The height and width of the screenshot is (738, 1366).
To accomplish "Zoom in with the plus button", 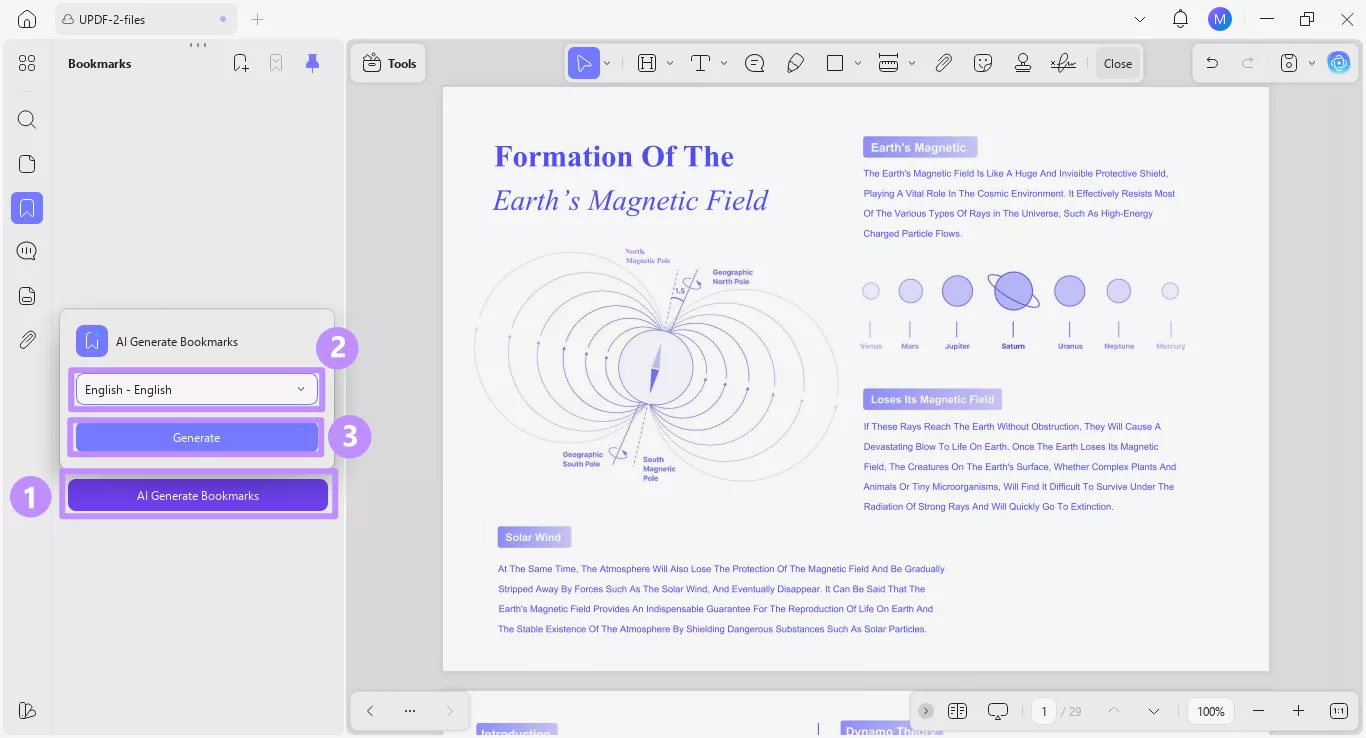I will [x=1298, y=711].
